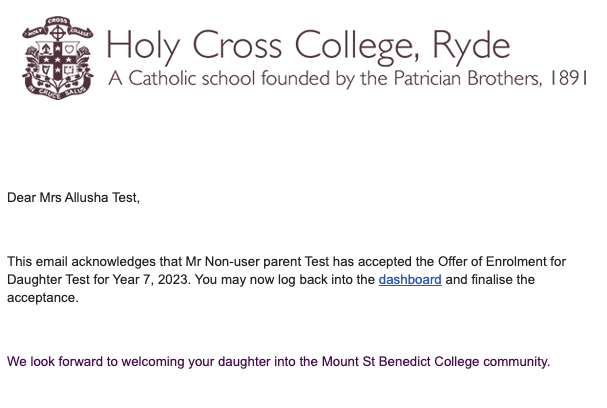Image resolution: width=607 pixels, height=408 pixels.
Task: Click the Holy Cross College, Ryde heading
Action: pos(307,44)
